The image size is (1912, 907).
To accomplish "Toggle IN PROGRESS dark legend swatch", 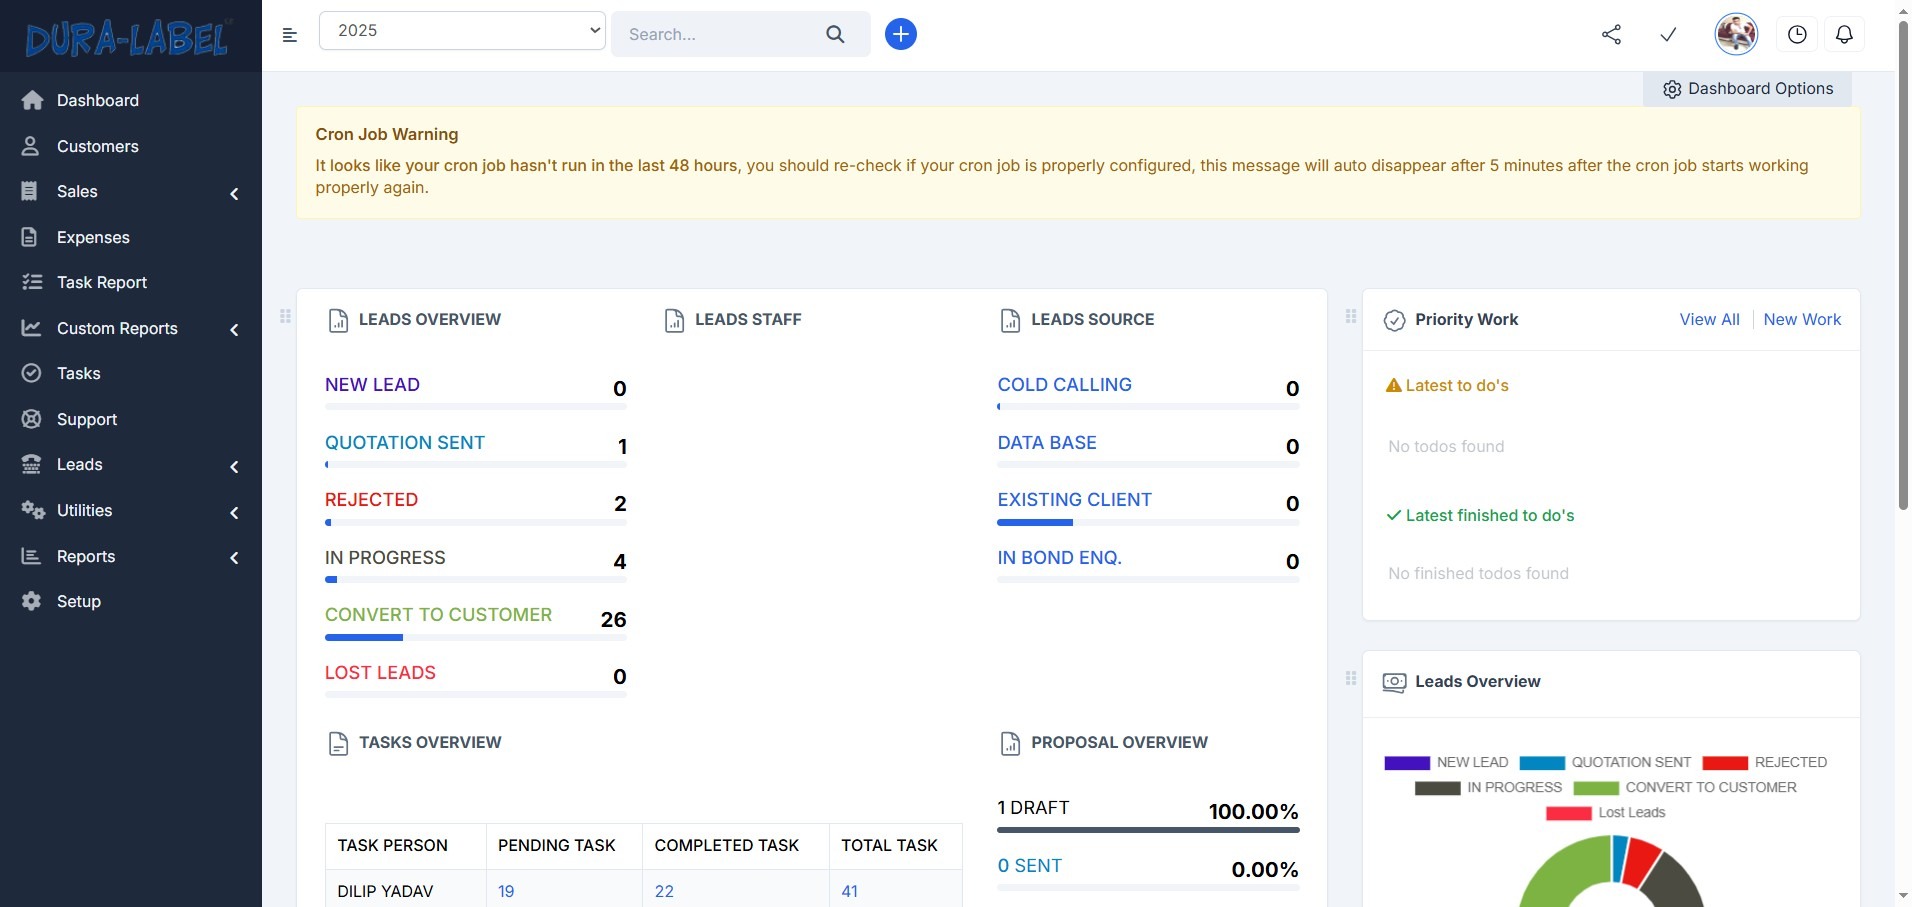I will coord(1438,788).
